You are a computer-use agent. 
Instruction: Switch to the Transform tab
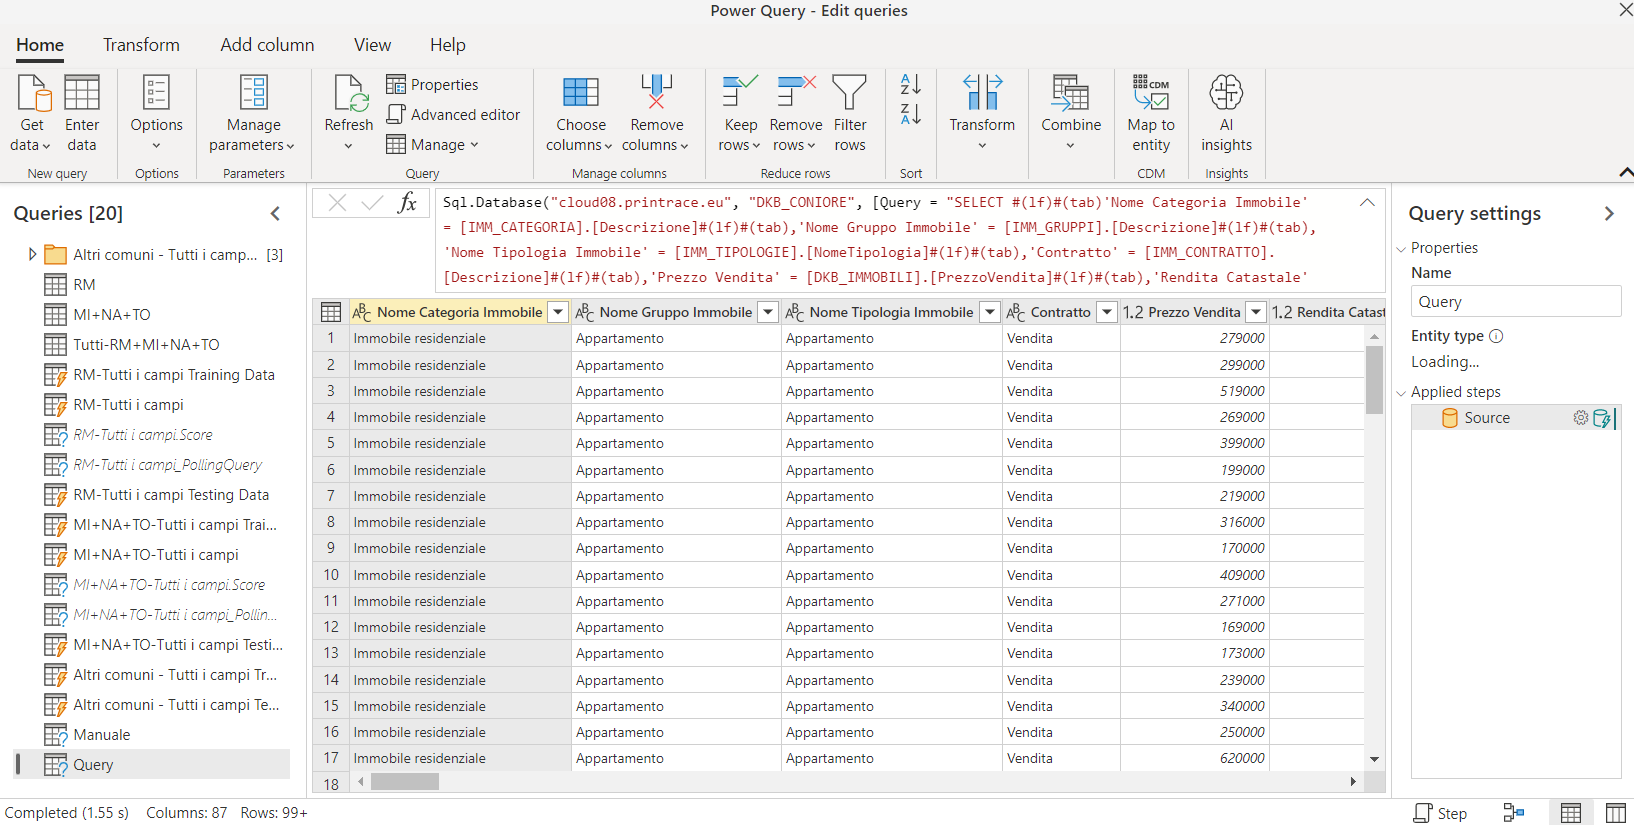(141, 45)
